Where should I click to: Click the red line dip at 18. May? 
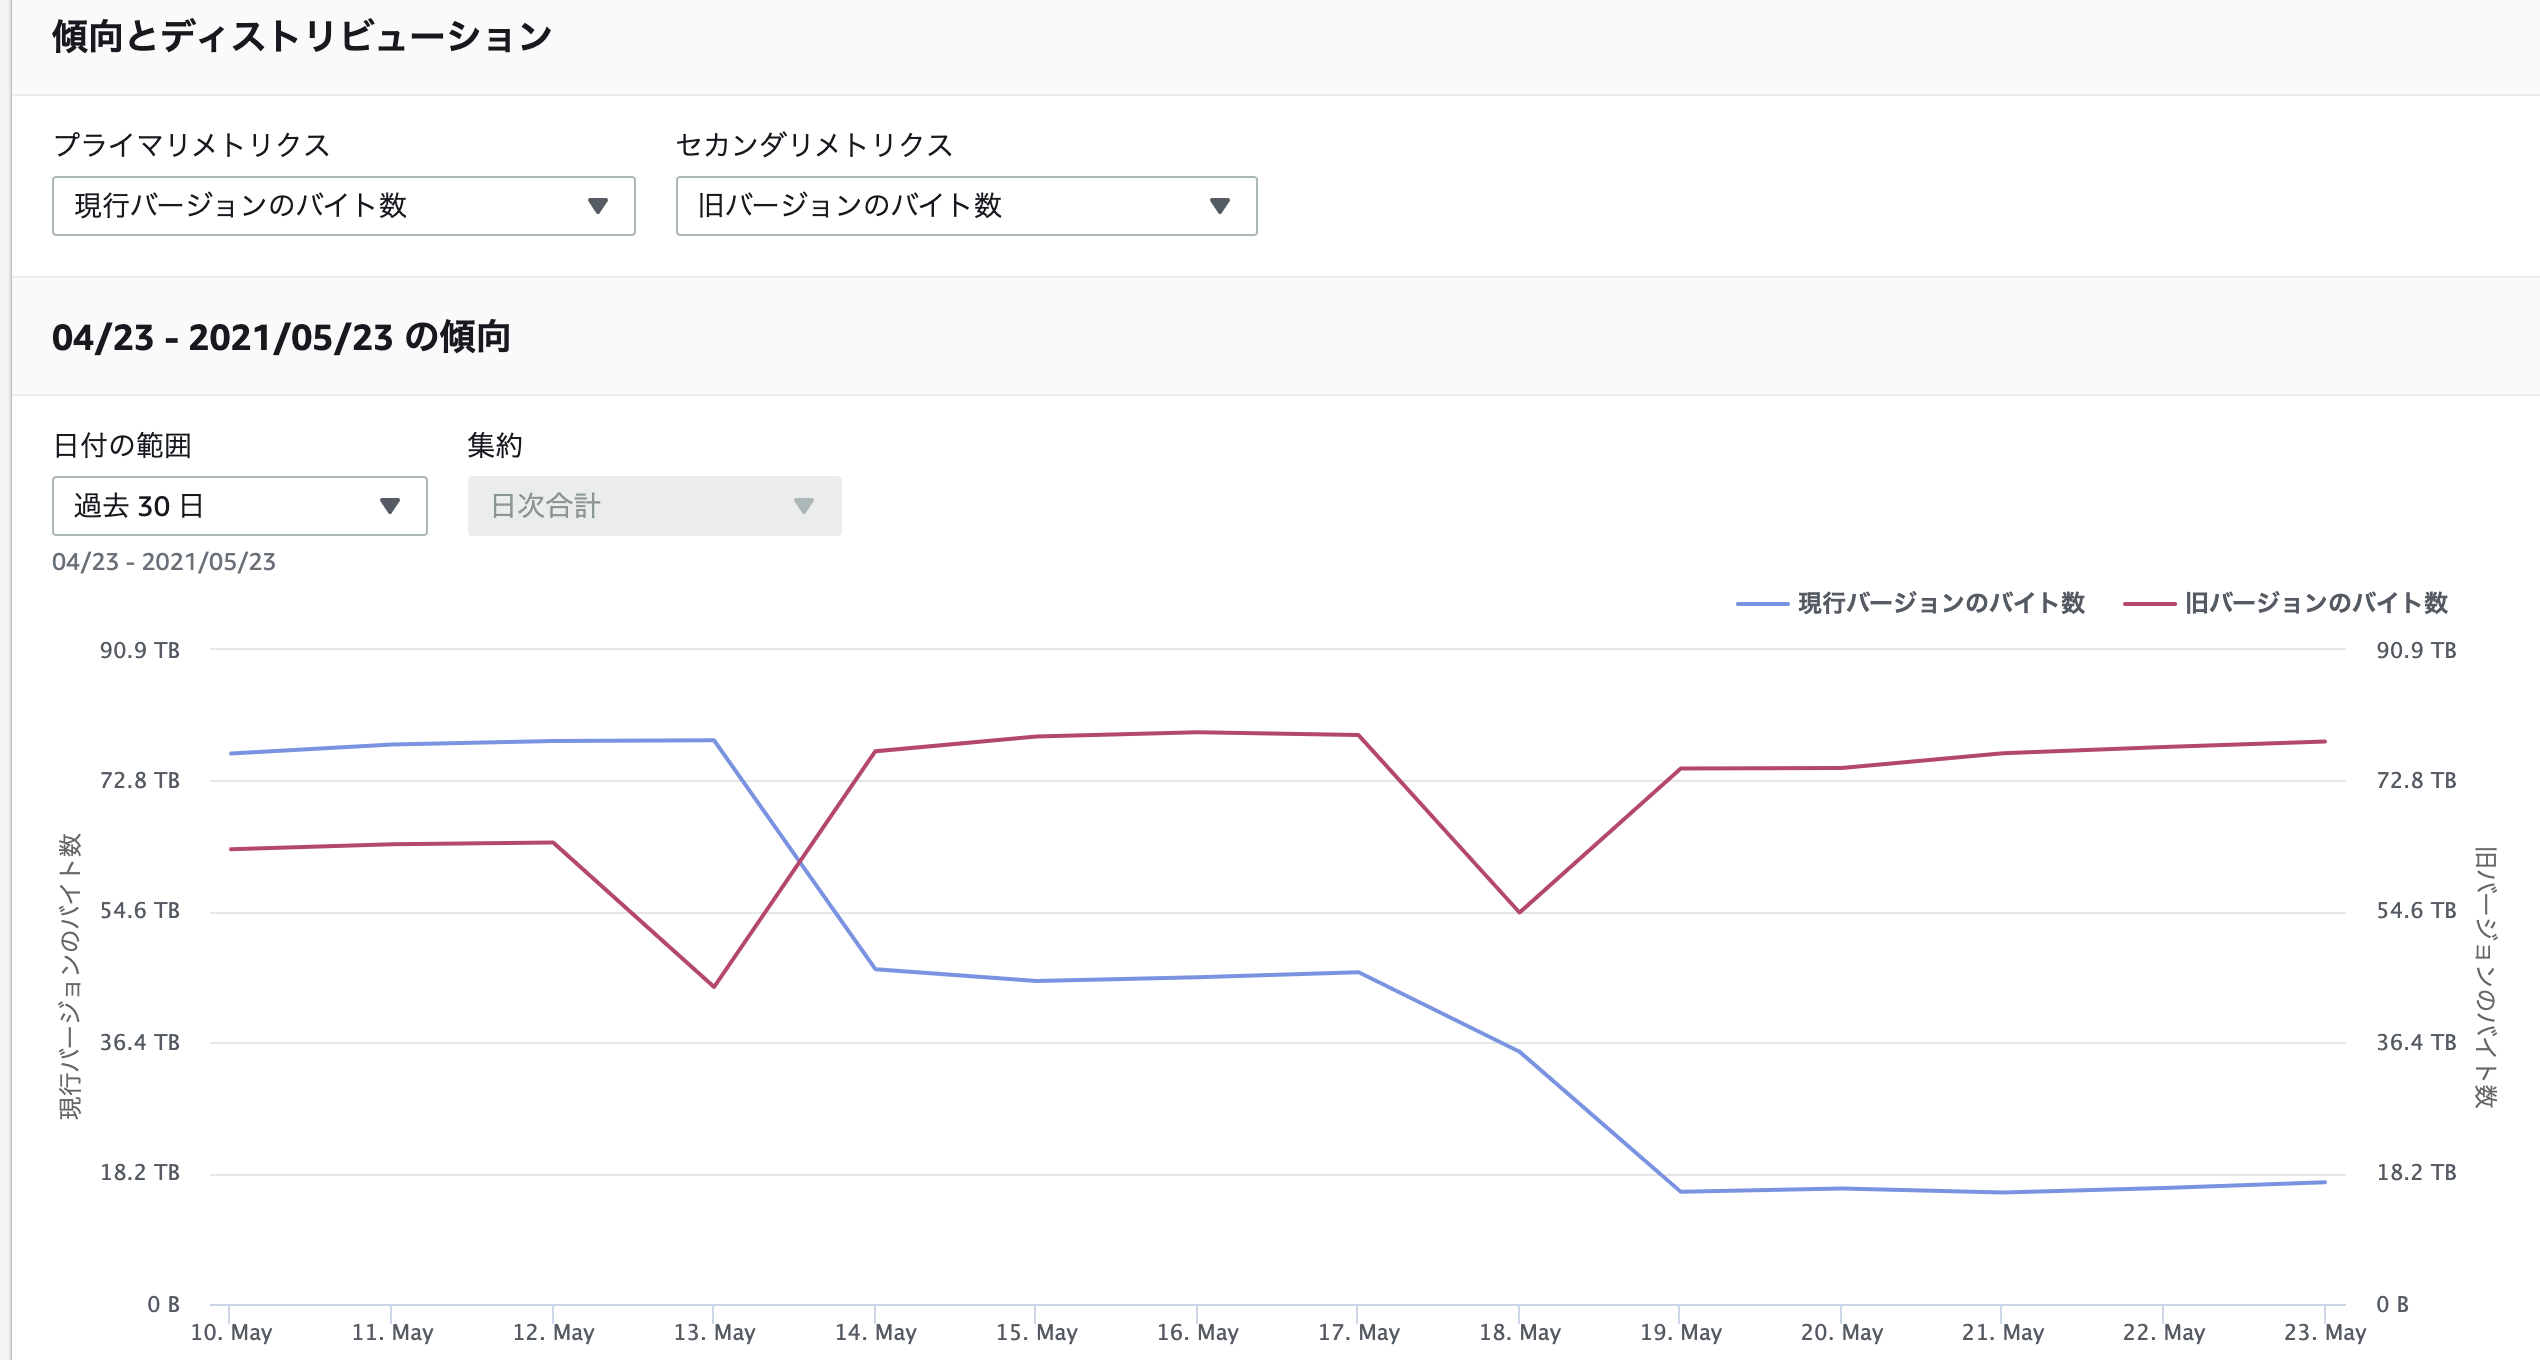(x=1519, y=912)
